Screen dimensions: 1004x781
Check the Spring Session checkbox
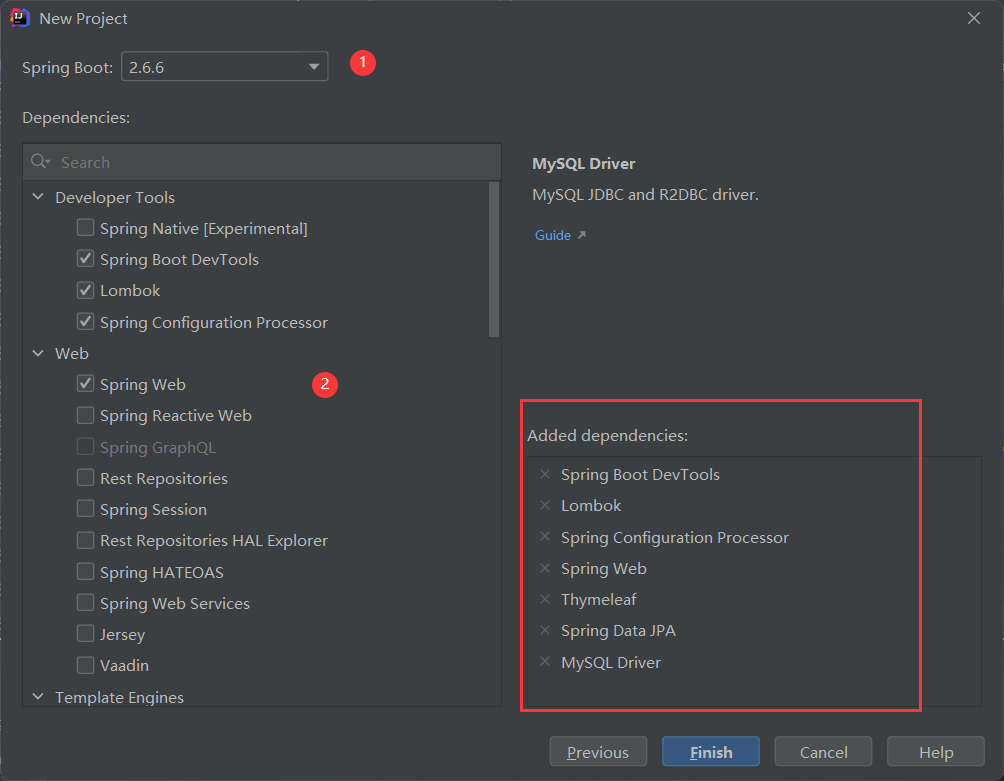[86, 509]
